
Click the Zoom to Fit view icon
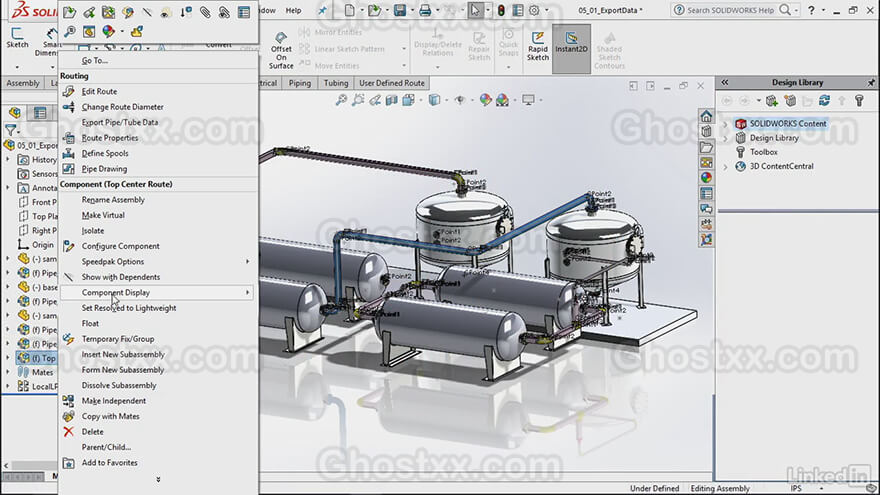pyautogui.click(x=341, y=100)
